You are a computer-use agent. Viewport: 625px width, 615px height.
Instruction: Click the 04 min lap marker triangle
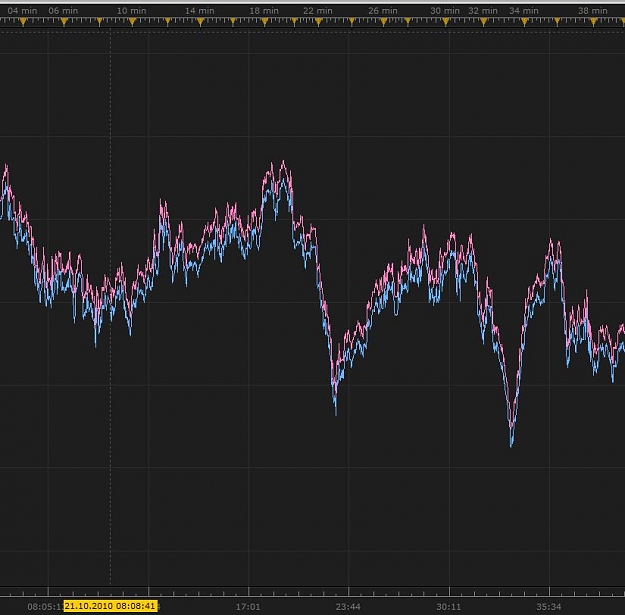tap(23, 22)
